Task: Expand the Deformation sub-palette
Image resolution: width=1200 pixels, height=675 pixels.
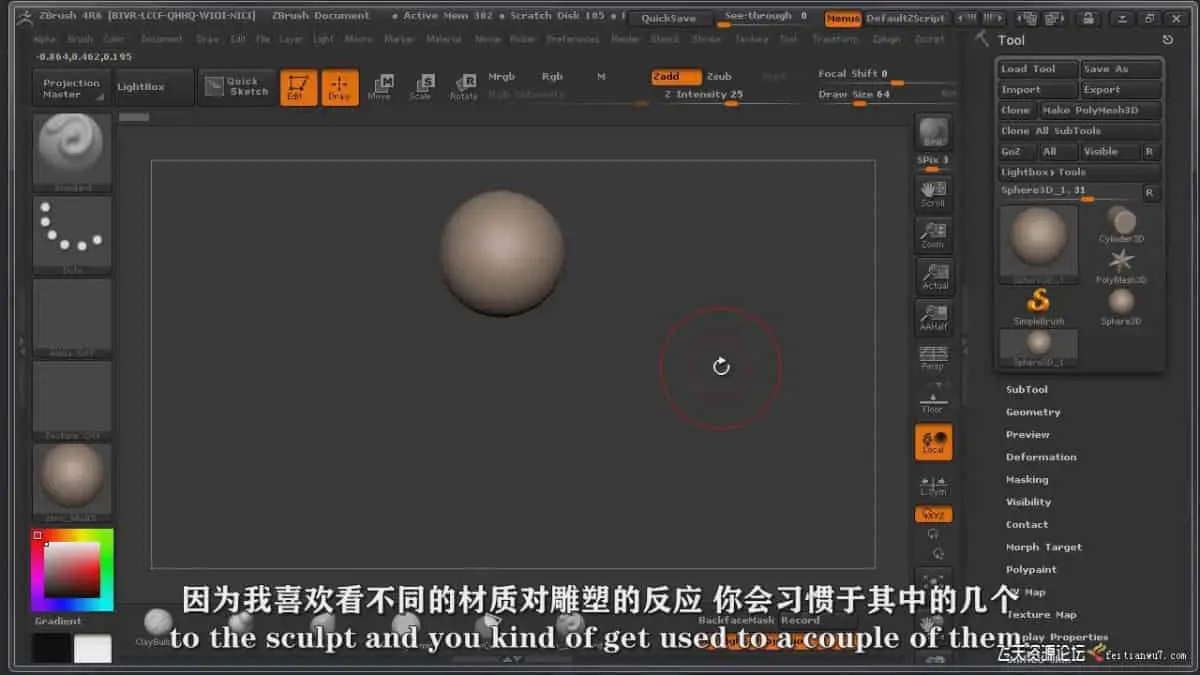Action: [1041, 457]
